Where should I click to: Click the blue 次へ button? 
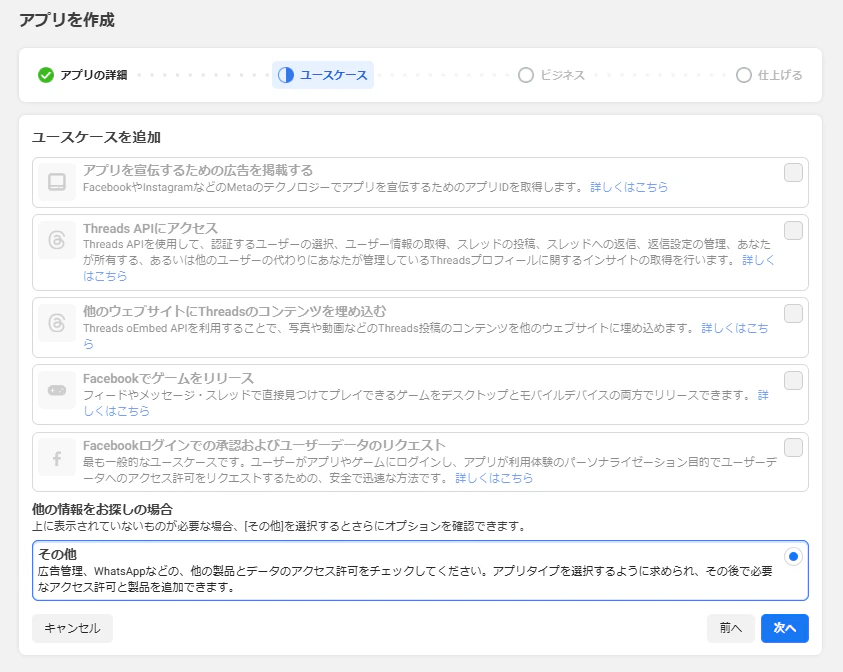(784, 628)
